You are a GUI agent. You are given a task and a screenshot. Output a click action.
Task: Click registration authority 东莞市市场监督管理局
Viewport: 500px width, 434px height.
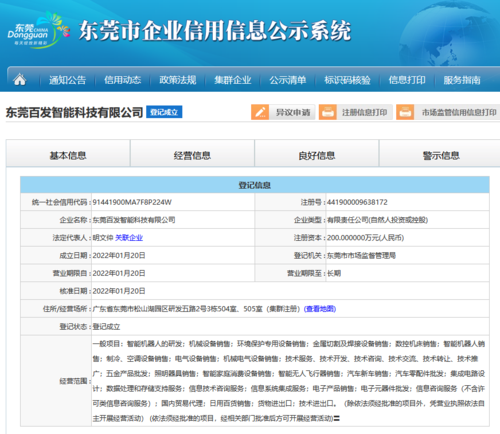[362, 256]
